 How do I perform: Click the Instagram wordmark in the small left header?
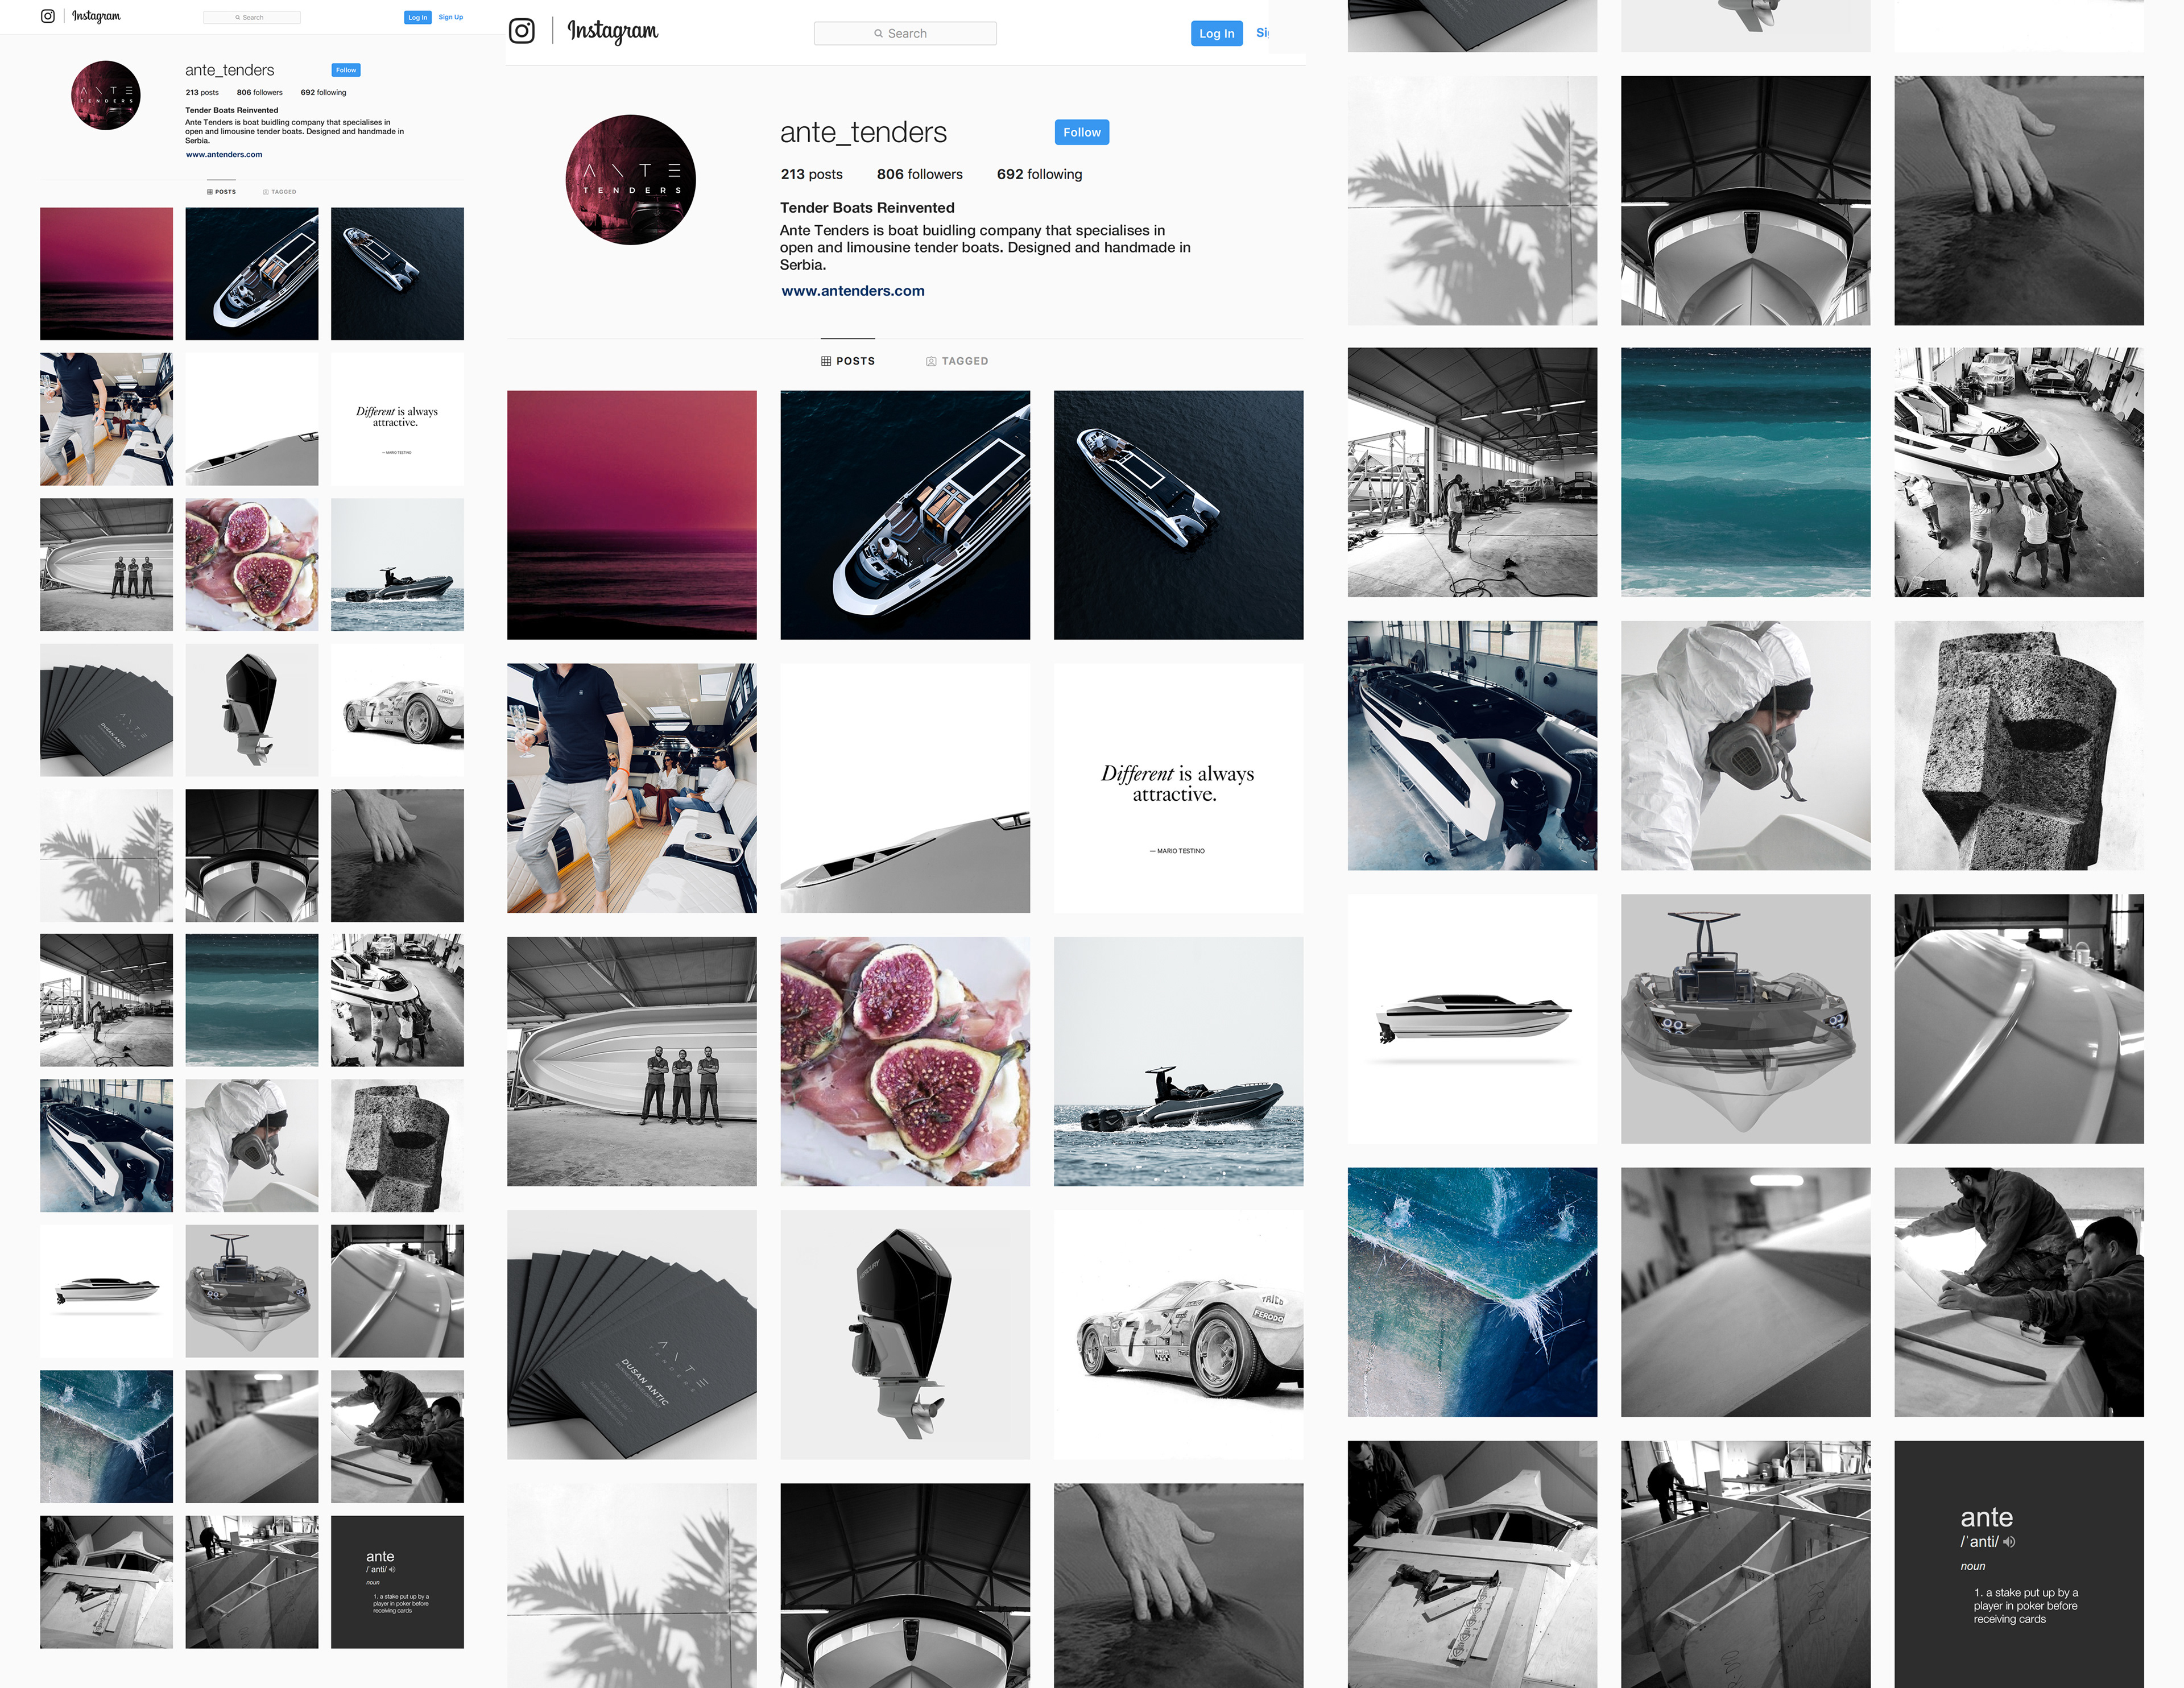point(96,16)
